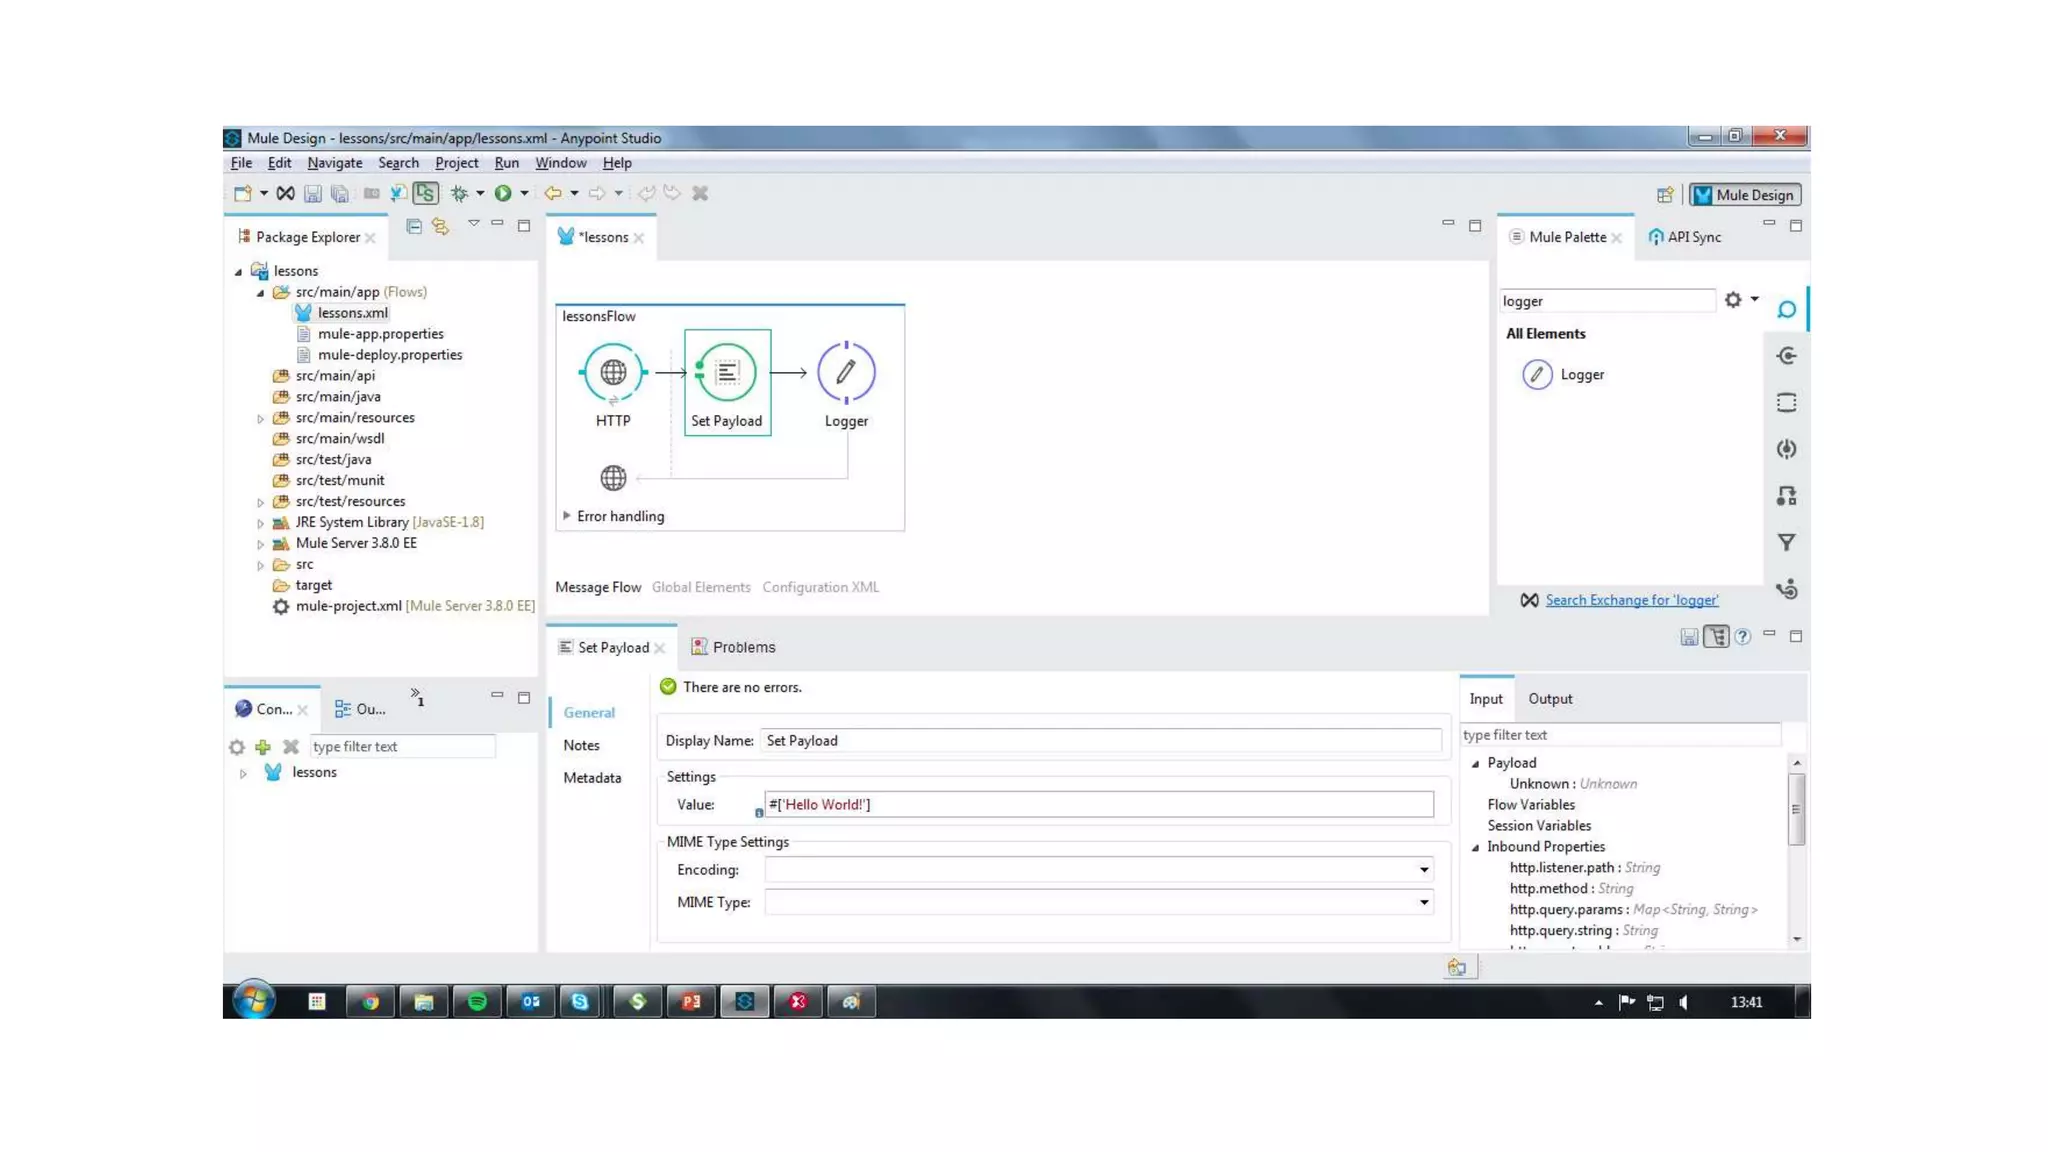Viewport: 2048px width, 1152px height.
Task: Click Search Exchange for 'logger' link
Action: tap(1631, 601)
